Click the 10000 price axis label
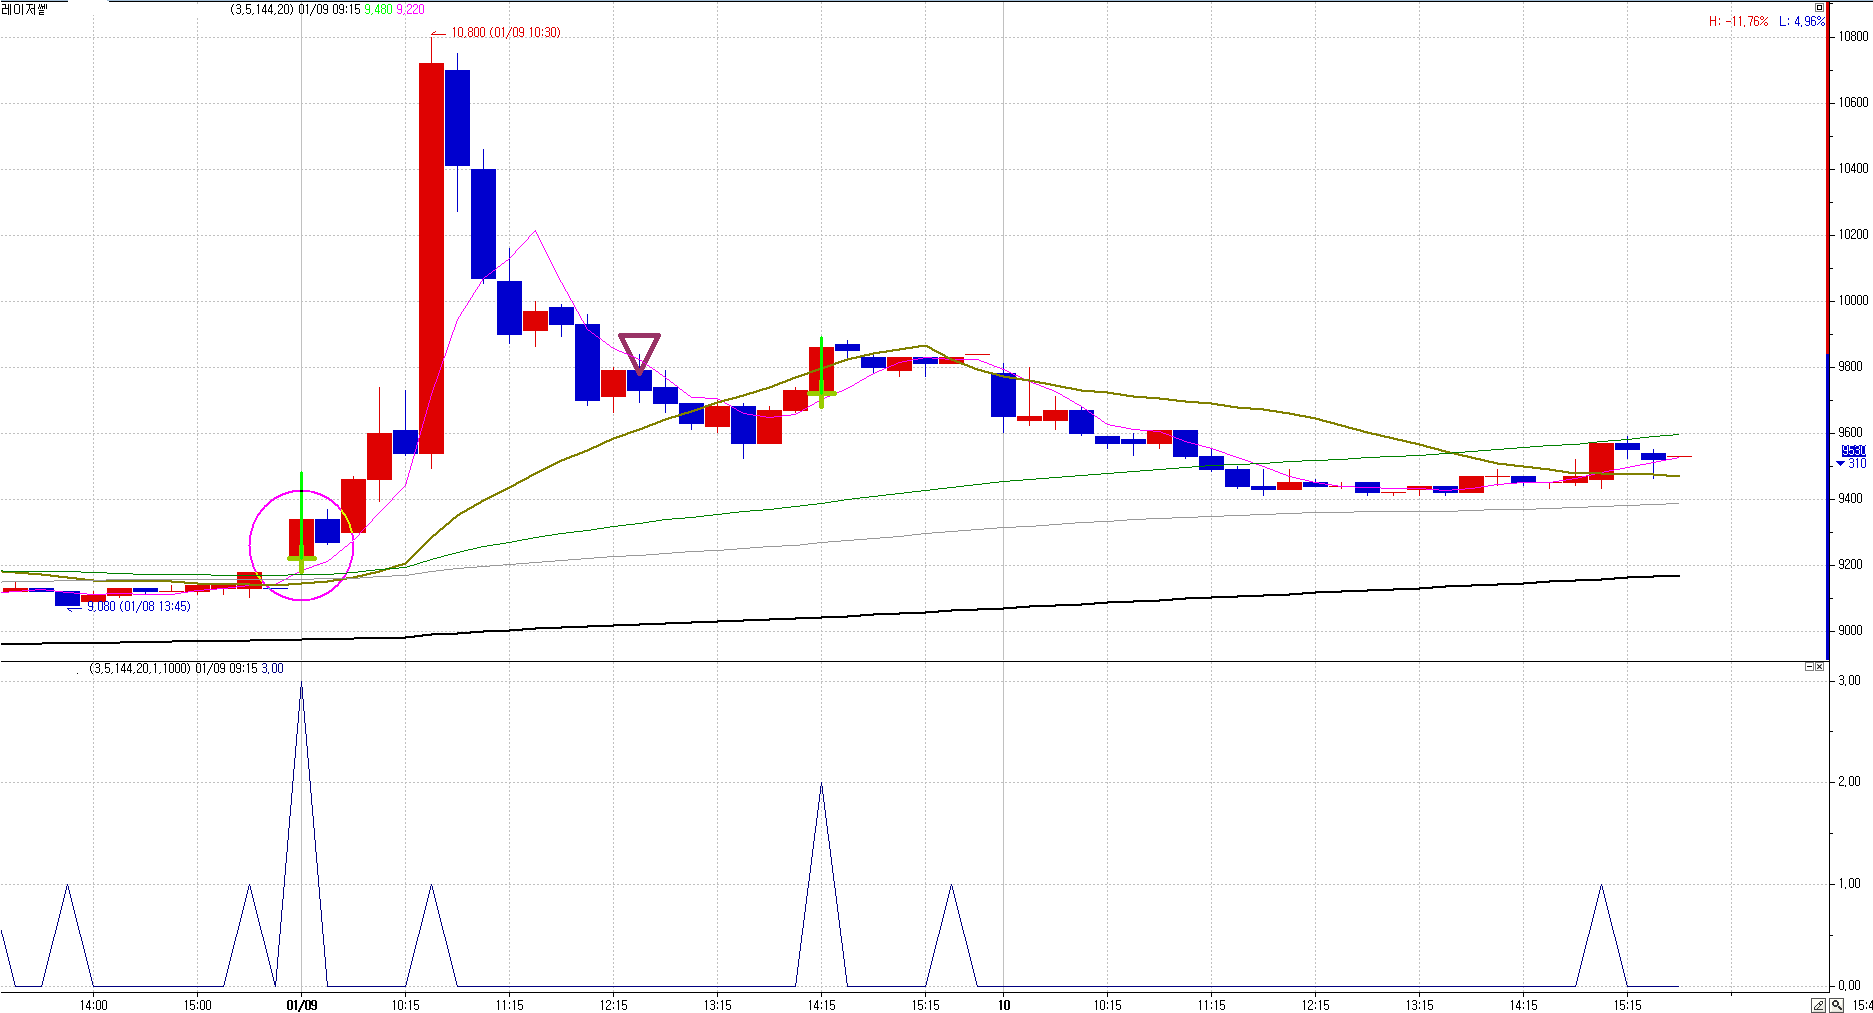Viewport: 1873px width, 1013px height. [1852, 301]
